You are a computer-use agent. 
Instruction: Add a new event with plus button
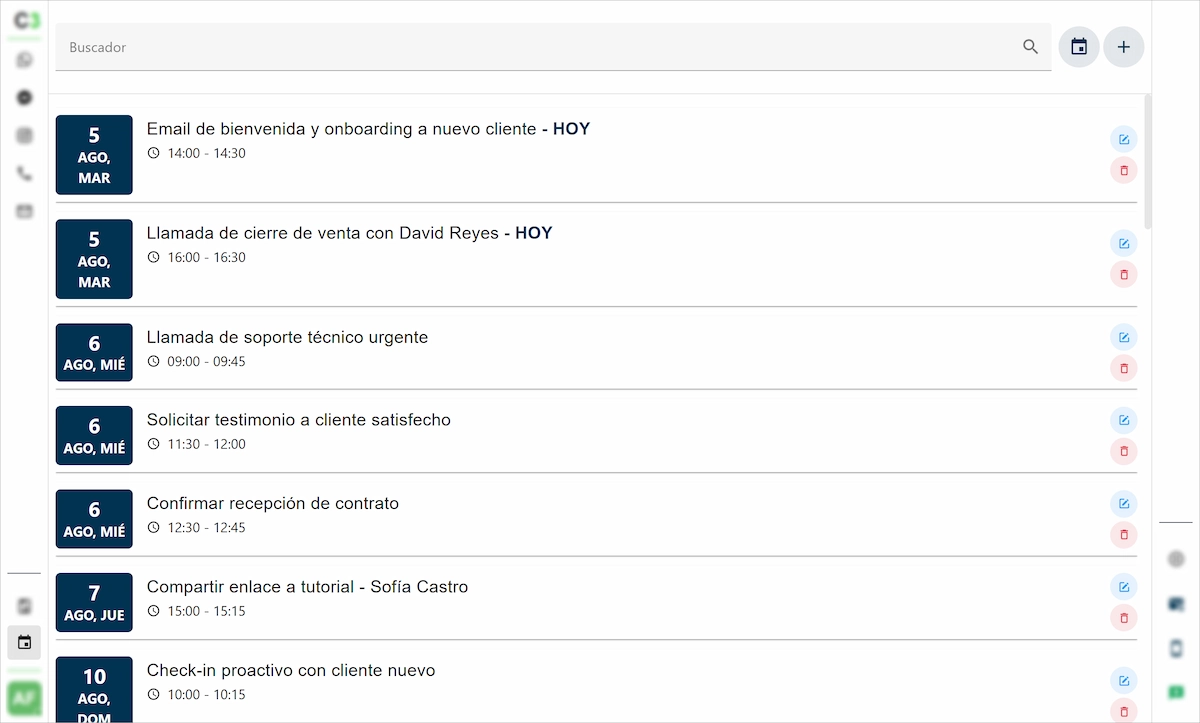1123,47
